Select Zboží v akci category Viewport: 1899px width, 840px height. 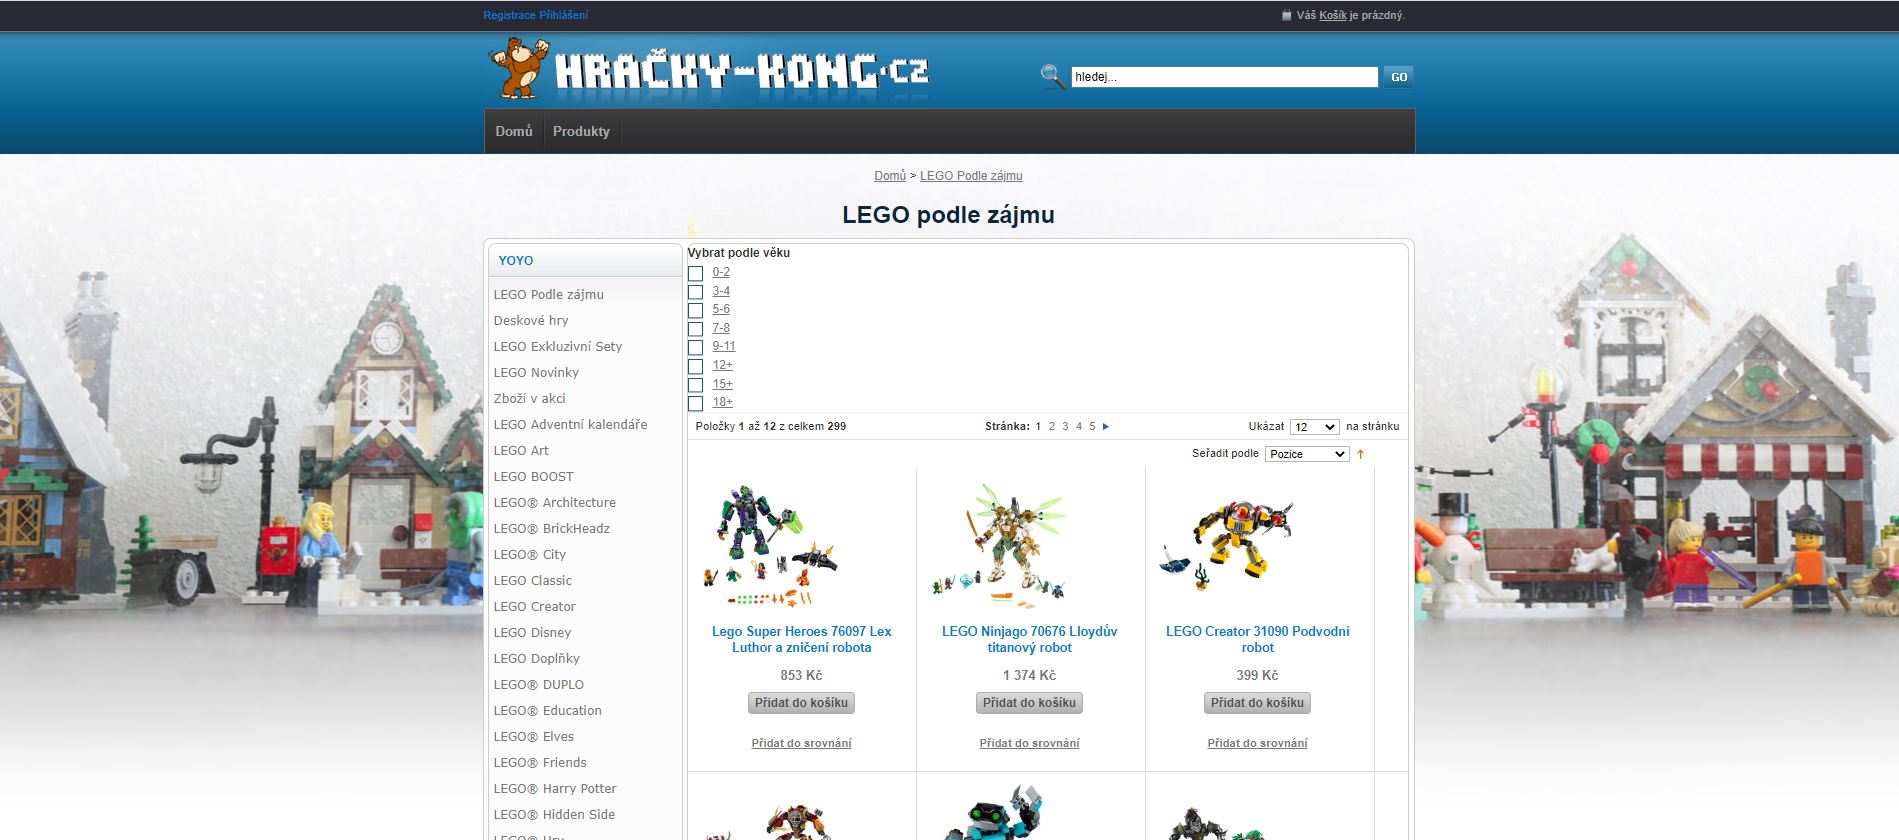(529, 398)
